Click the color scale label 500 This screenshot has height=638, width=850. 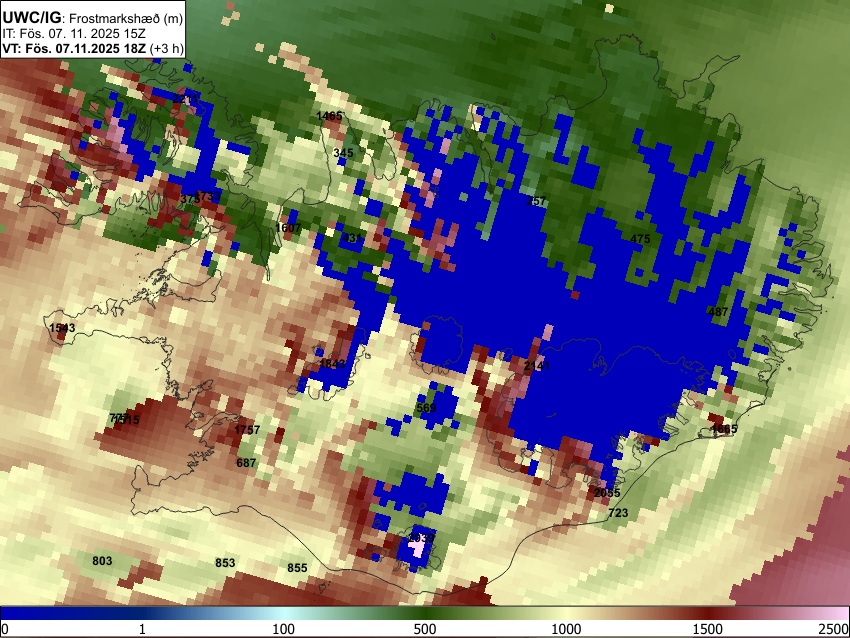(424, 629)
